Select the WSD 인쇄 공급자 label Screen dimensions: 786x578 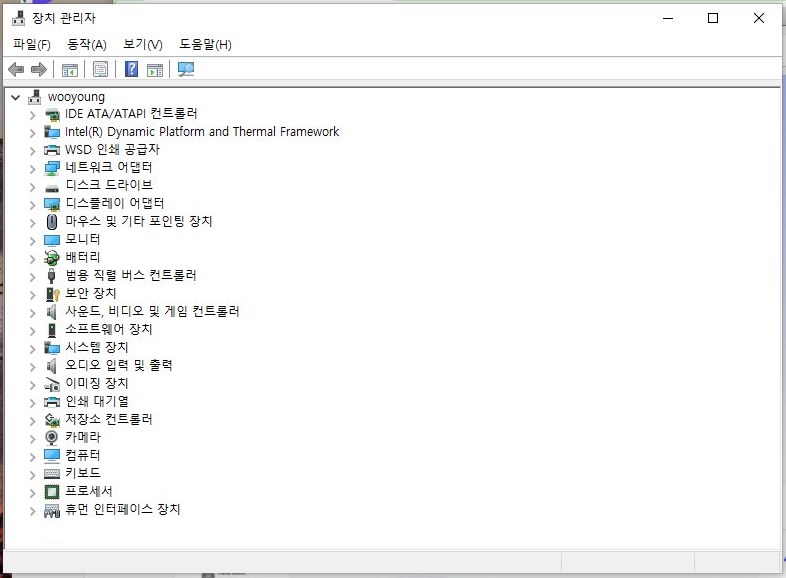[x=112, y=149]
